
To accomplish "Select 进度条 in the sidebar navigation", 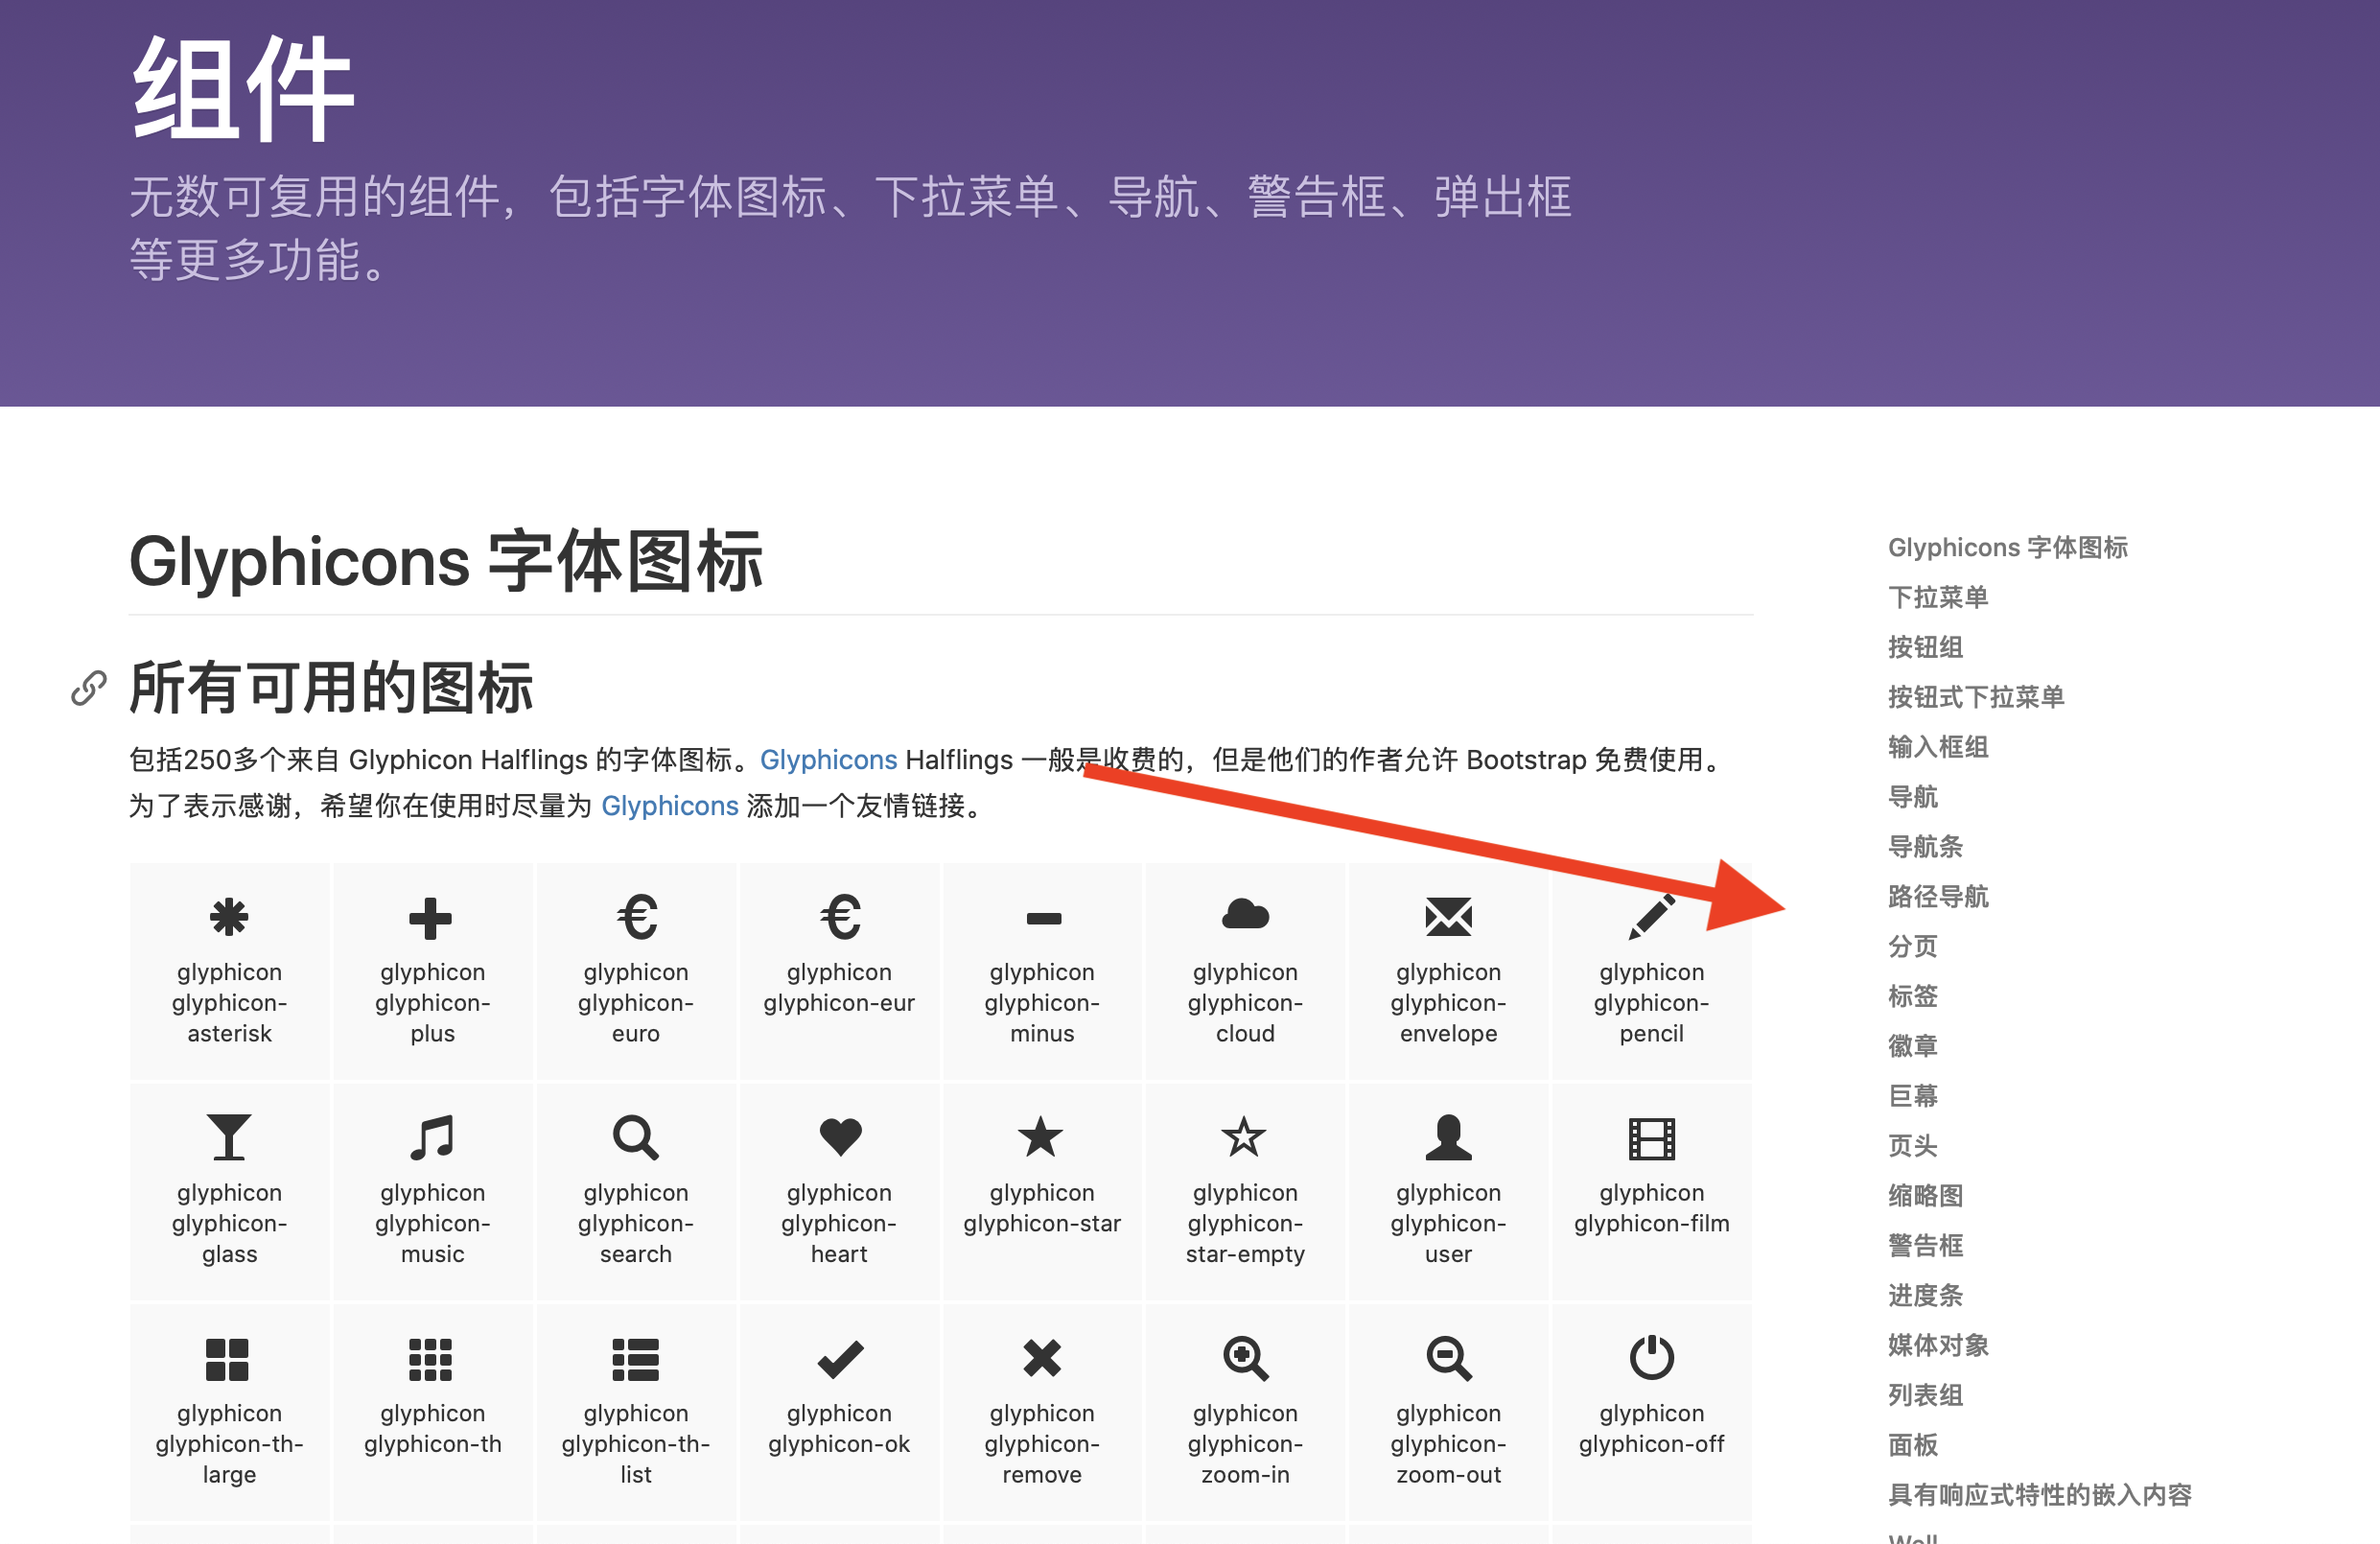I will tap(1924, 1295).
